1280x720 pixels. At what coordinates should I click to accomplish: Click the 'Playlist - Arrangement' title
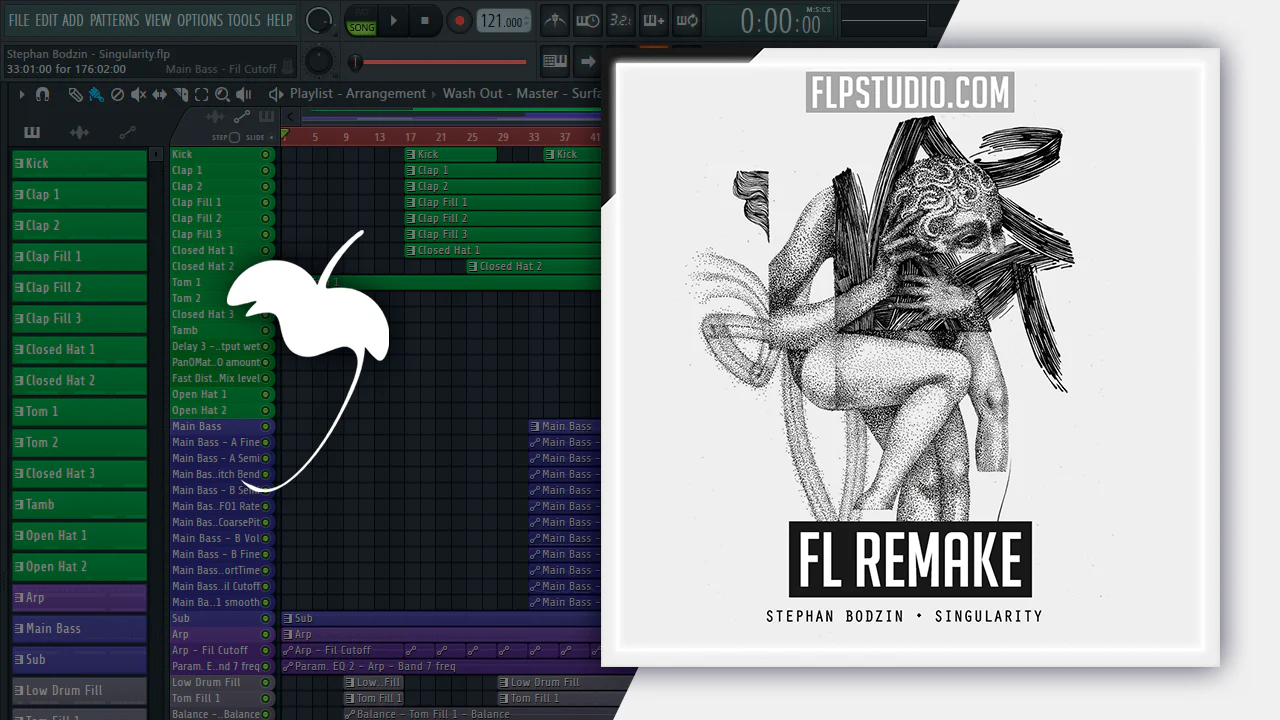[x=358, y=94]
